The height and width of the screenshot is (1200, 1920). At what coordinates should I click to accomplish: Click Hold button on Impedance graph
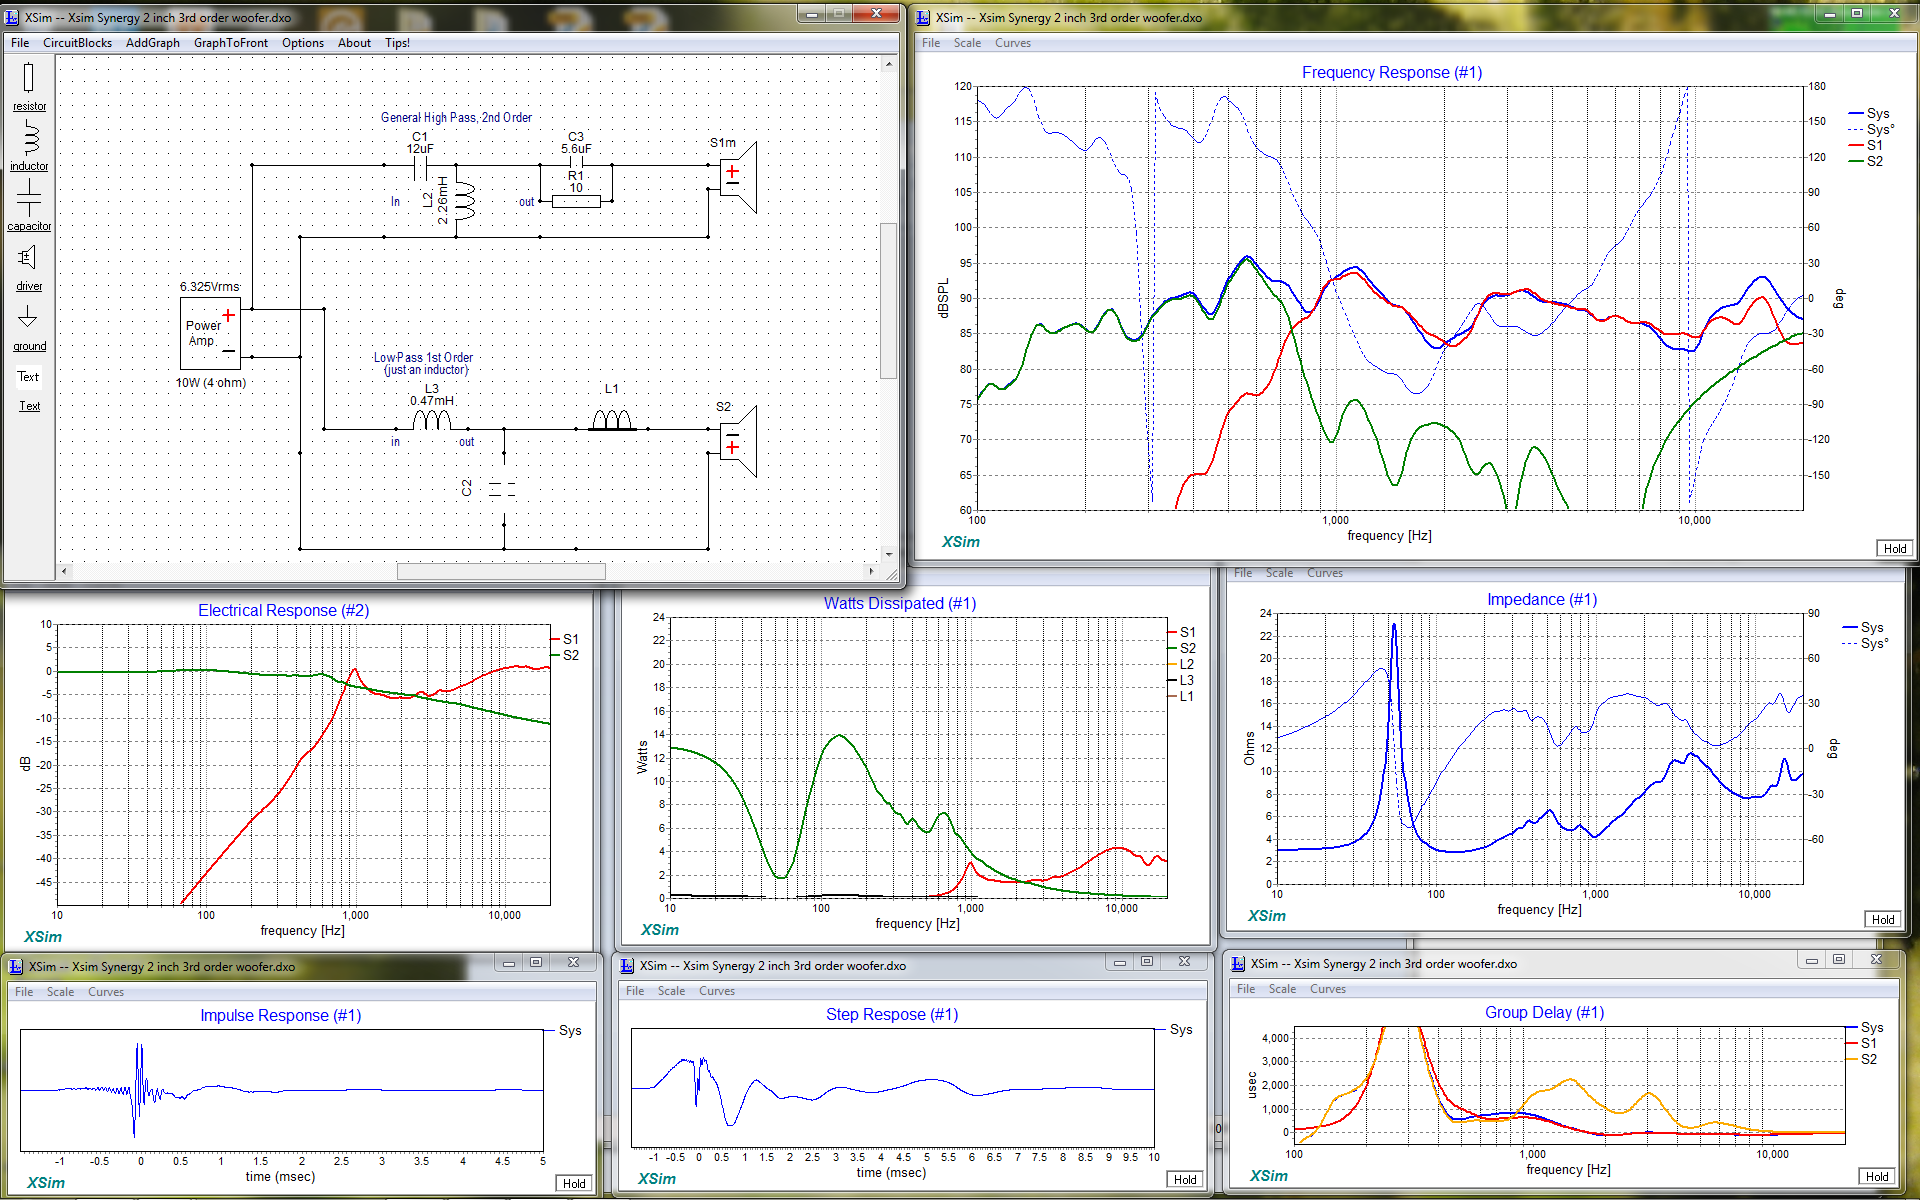pos(1883,919)
